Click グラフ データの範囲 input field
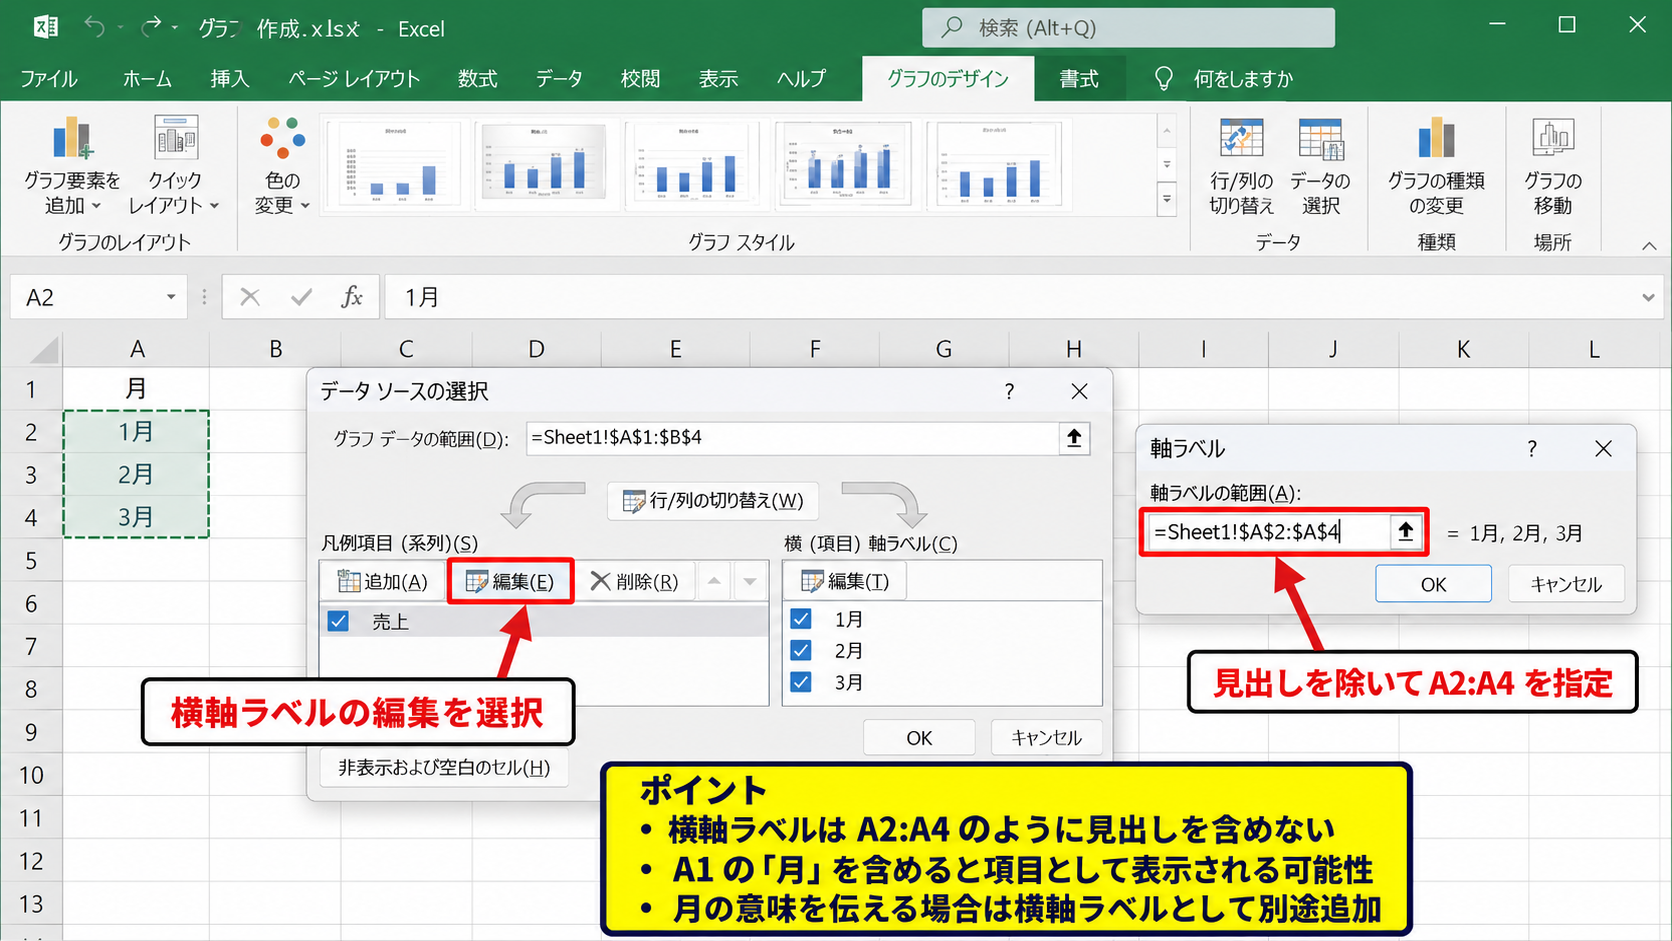This screenshot has width=1672, height=941. pyautogui.click(x=792, y=438)
